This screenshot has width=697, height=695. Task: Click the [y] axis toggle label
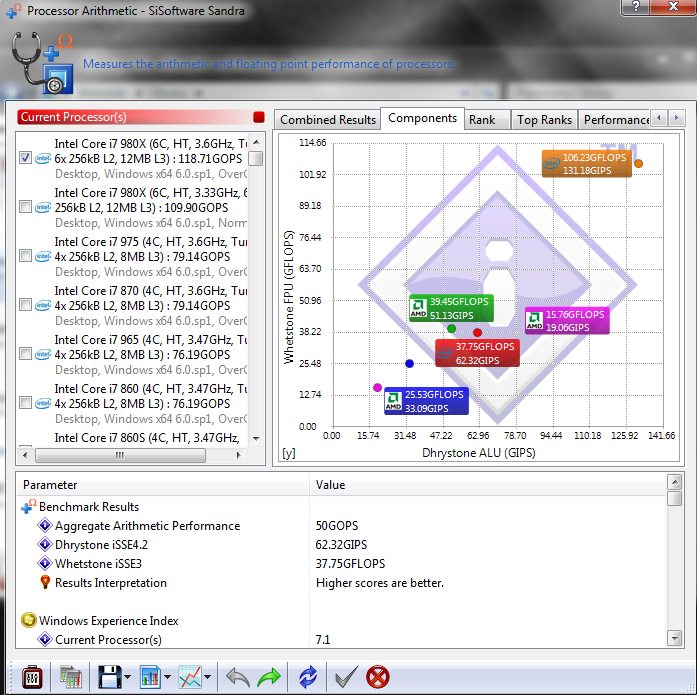[x=289, y=453]
